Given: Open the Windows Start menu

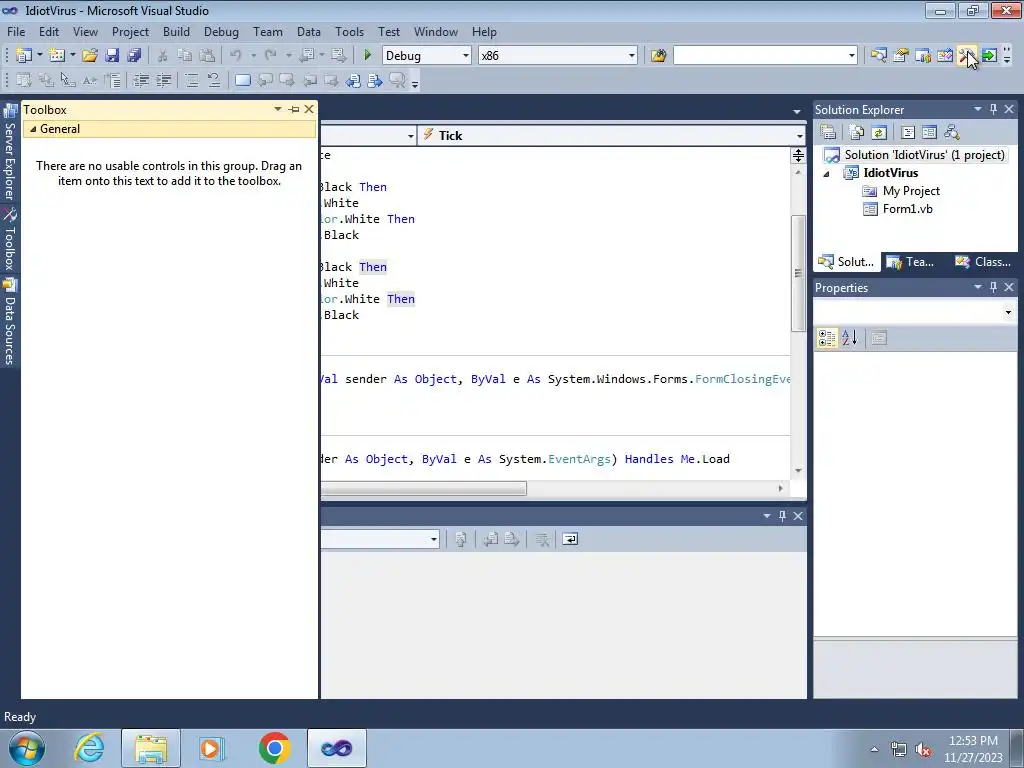Looking at the screenshot, I should point(27,748).
